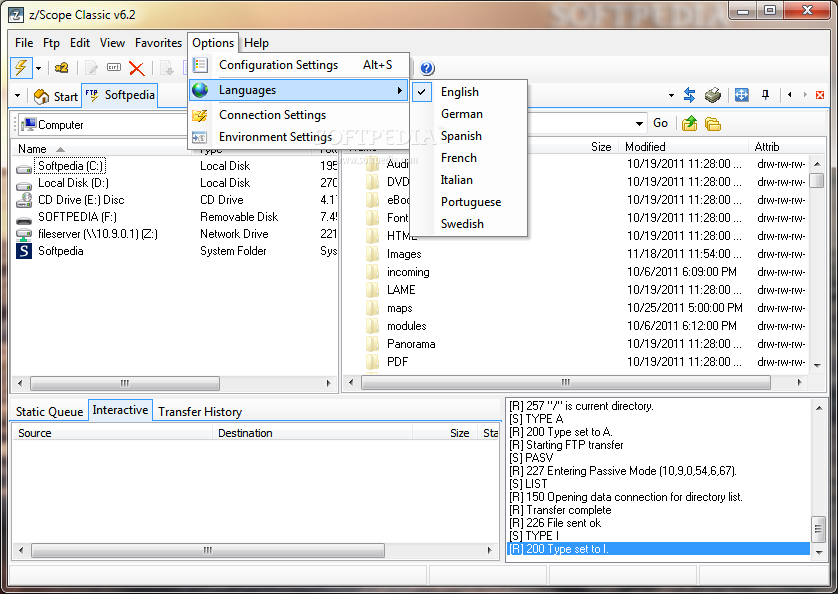Image resolution: width=838 pixels, height=594 pixels.
Task: Click the Go button
Action: [x=661, y=124]
